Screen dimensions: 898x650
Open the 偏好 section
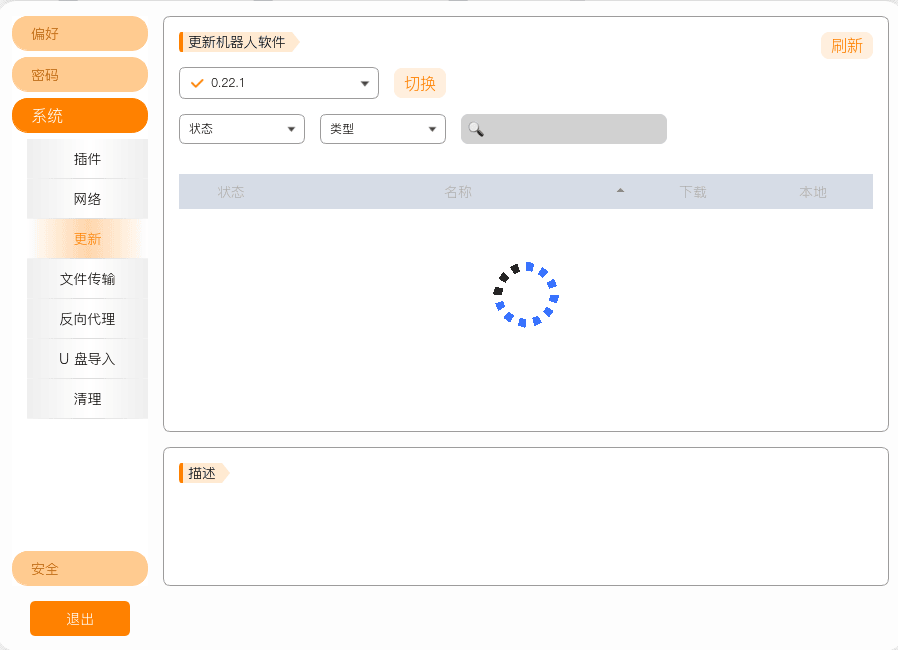(x=80, y=34)
